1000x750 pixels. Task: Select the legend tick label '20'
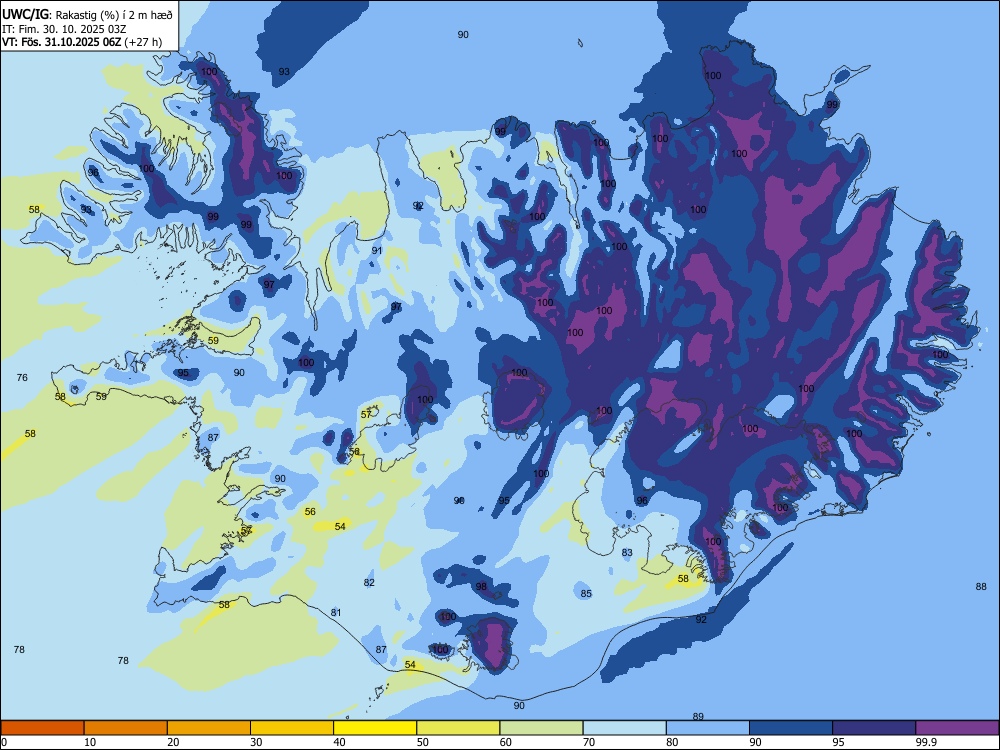[173, 742]
